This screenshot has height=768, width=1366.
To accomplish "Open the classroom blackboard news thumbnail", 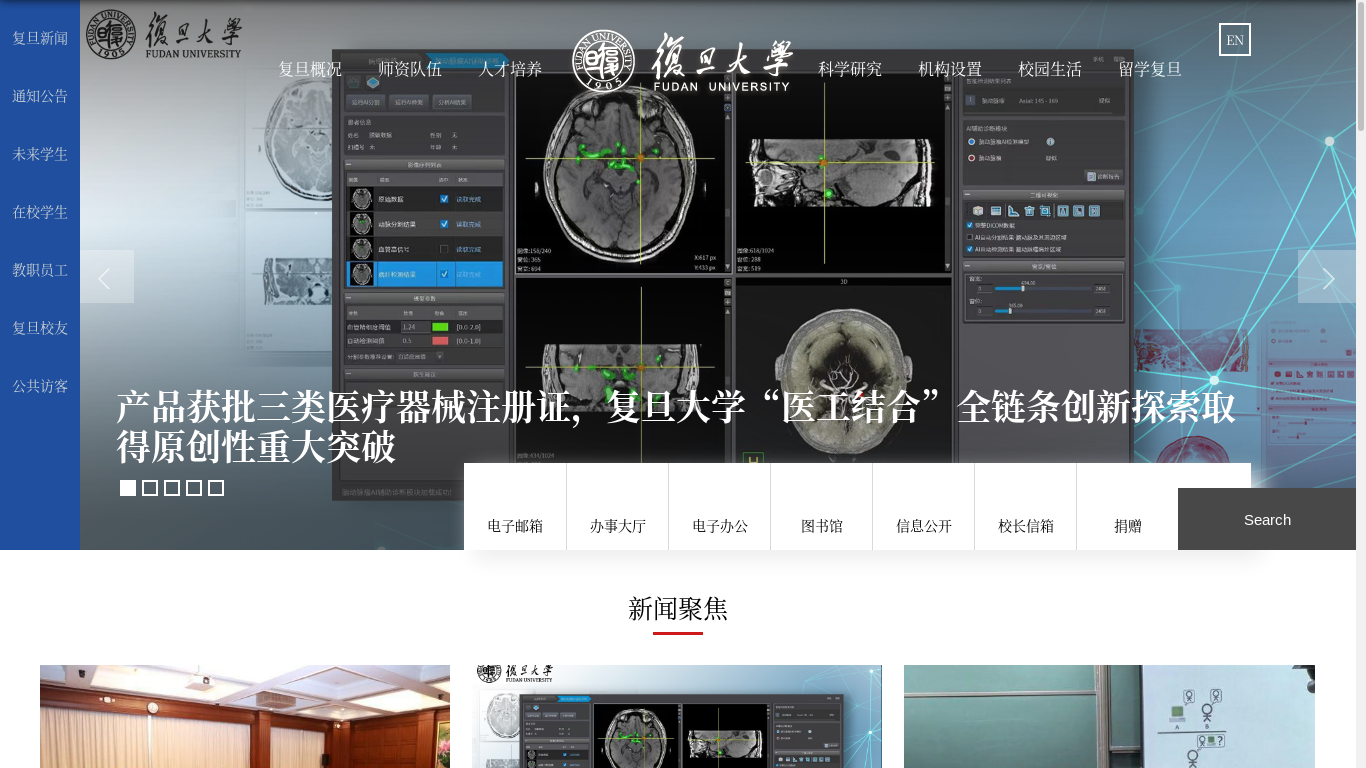I will [1109, 716].
